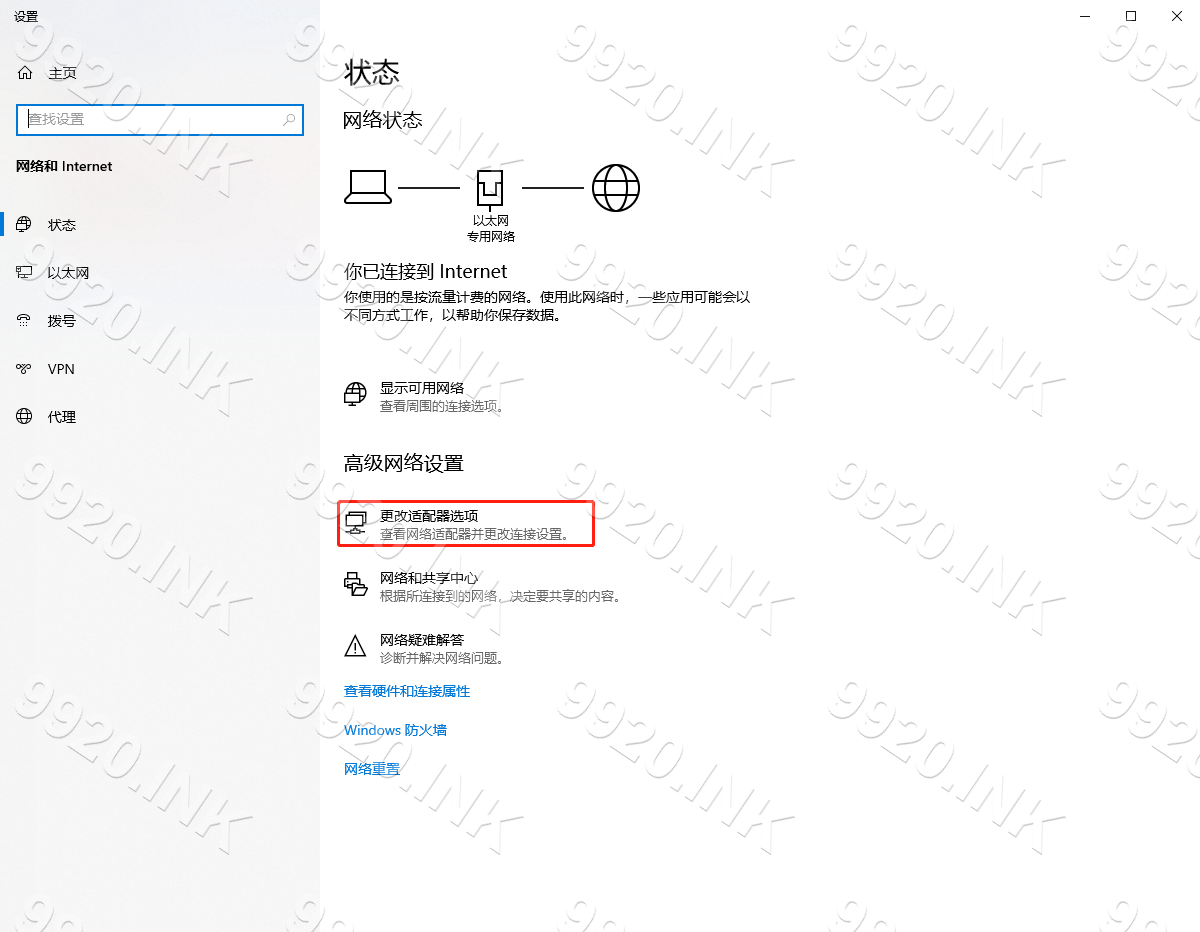Click the 网络疑难解答 warning triangle icon
Screen dimensions: 1200x932
[355, 647]
